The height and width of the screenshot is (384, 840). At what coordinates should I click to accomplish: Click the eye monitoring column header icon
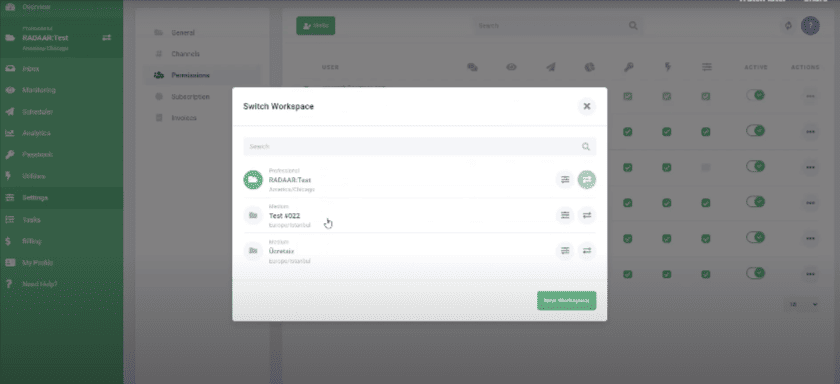(511, 67)
